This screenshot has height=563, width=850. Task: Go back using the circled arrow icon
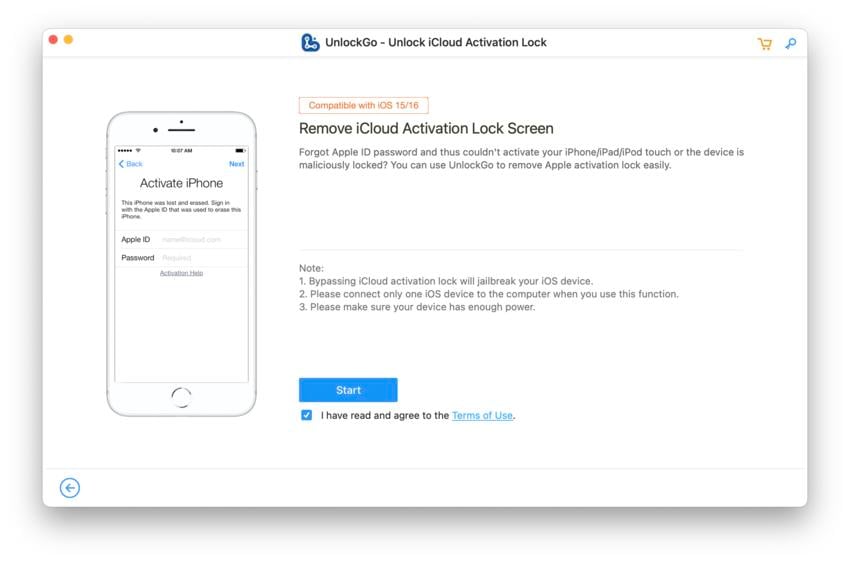(70, 488)
